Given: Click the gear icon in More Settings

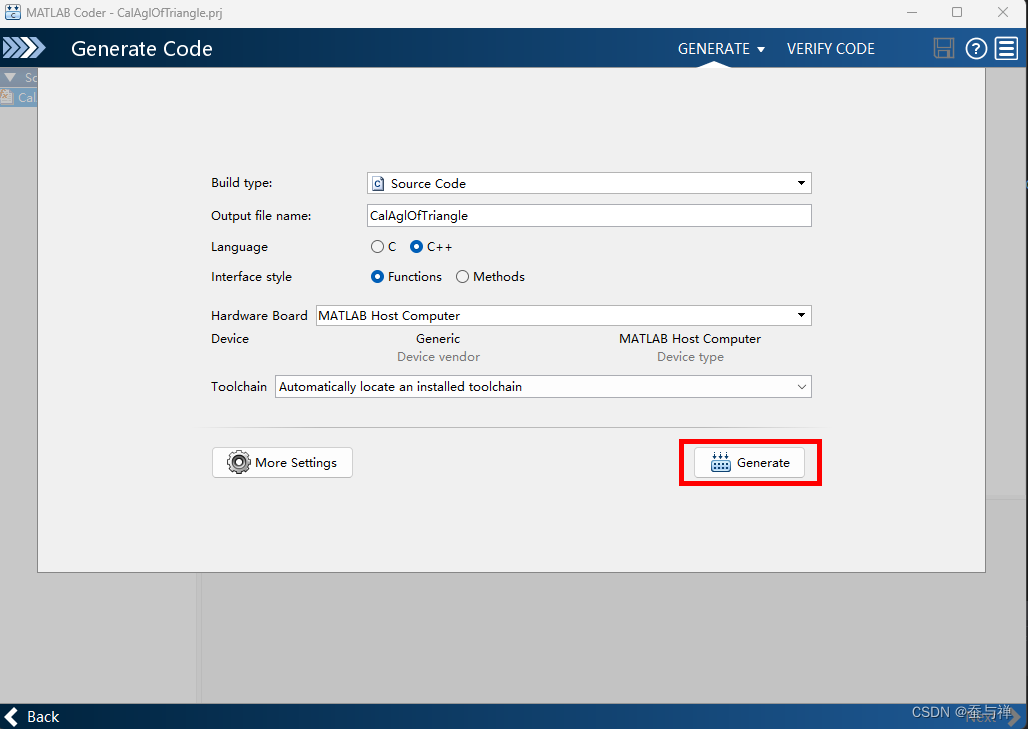Looking at the screenshot, I should click(x=239, y=462).
